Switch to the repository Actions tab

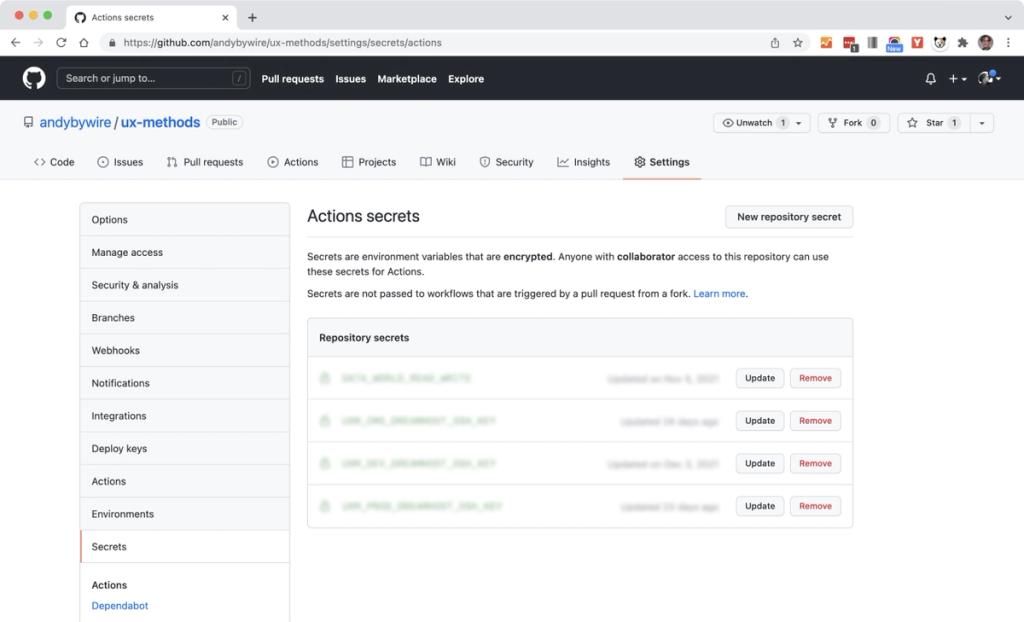(293, 162)
